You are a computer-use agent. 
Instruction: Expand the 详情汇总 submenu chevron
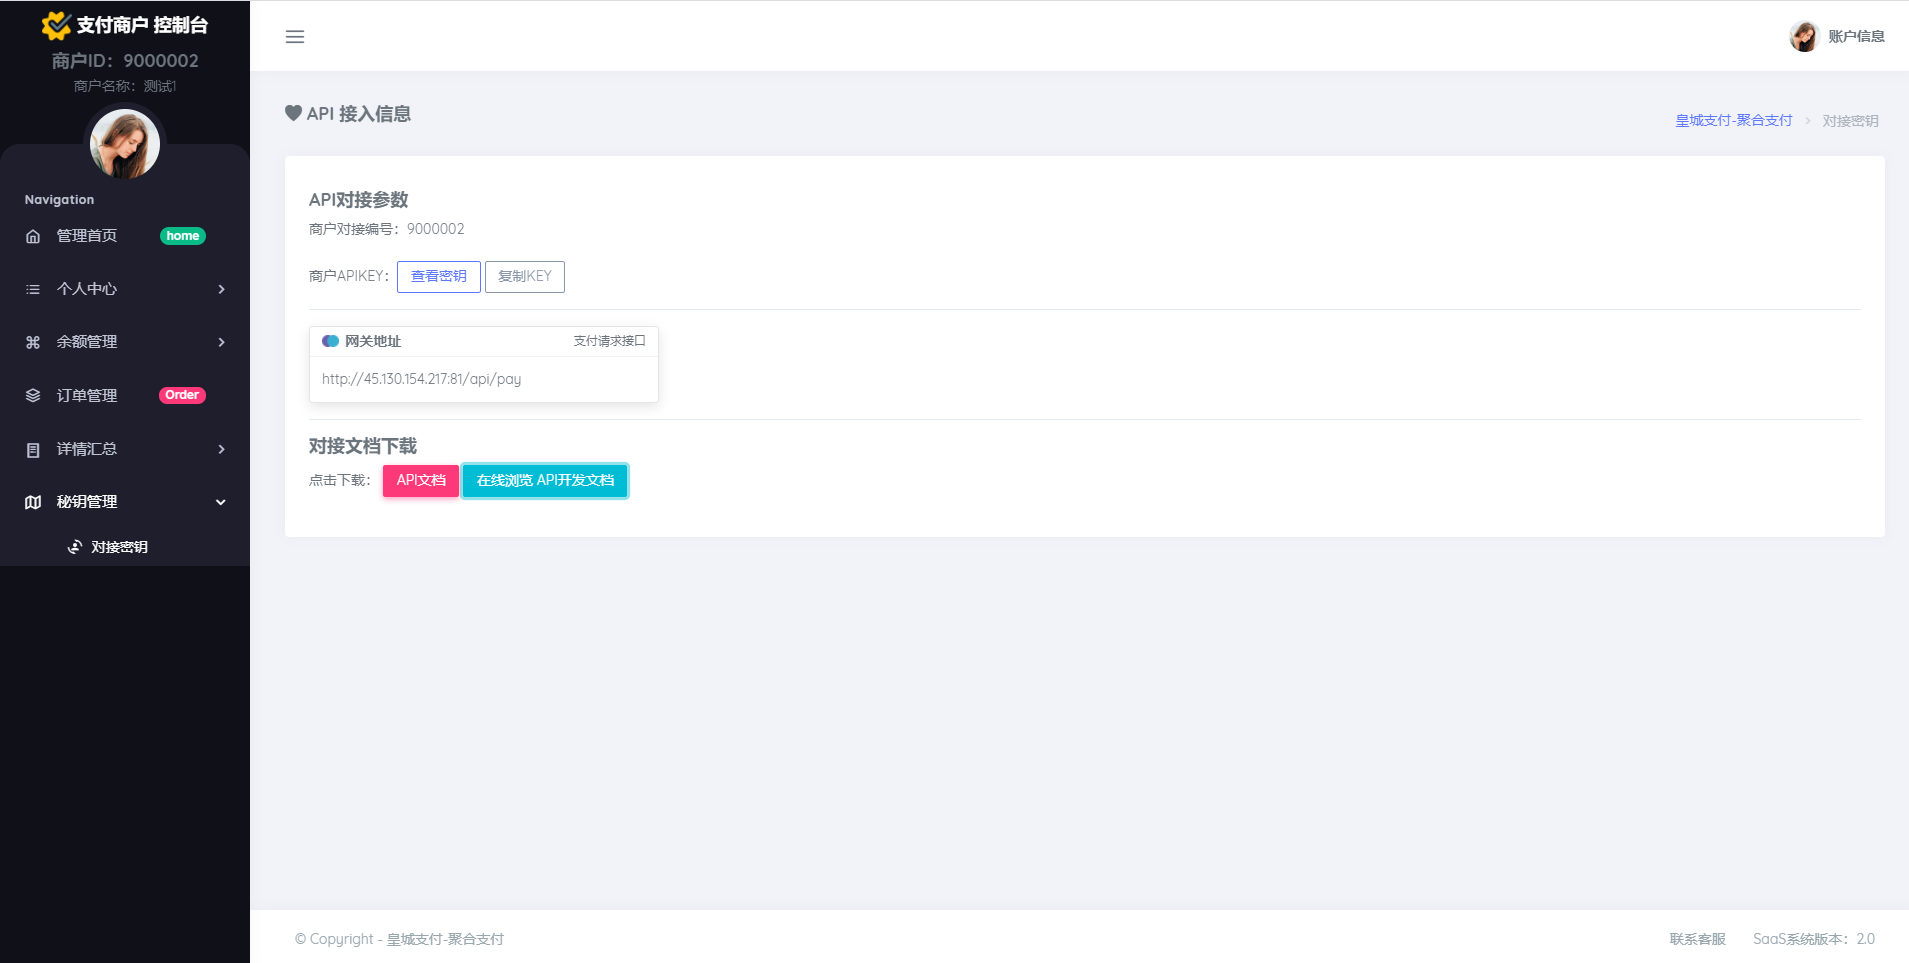[x=221, y=450]
